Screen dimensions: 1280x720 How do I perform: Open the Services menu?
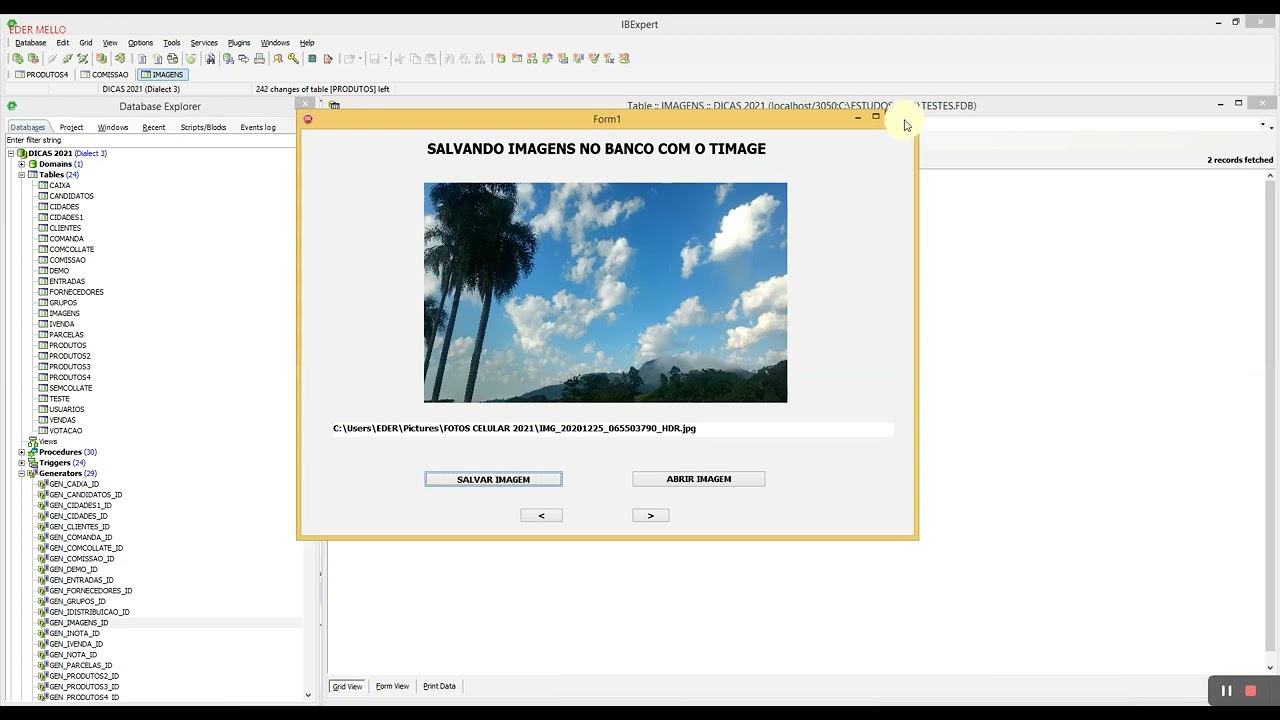204,43
